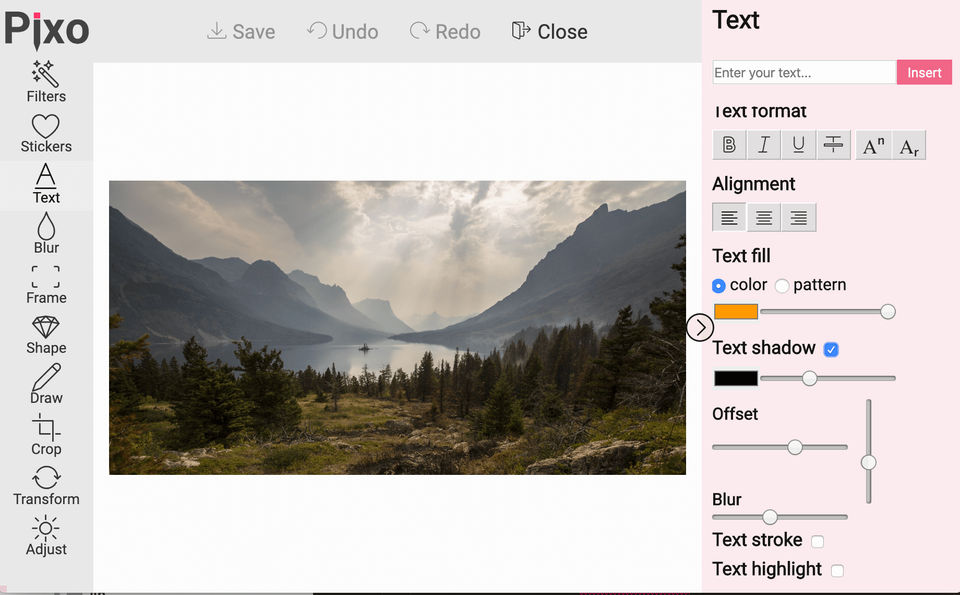Screen dimensions: 960x595
Task: Open the Frame tool
Action: (x=46, y=284)
